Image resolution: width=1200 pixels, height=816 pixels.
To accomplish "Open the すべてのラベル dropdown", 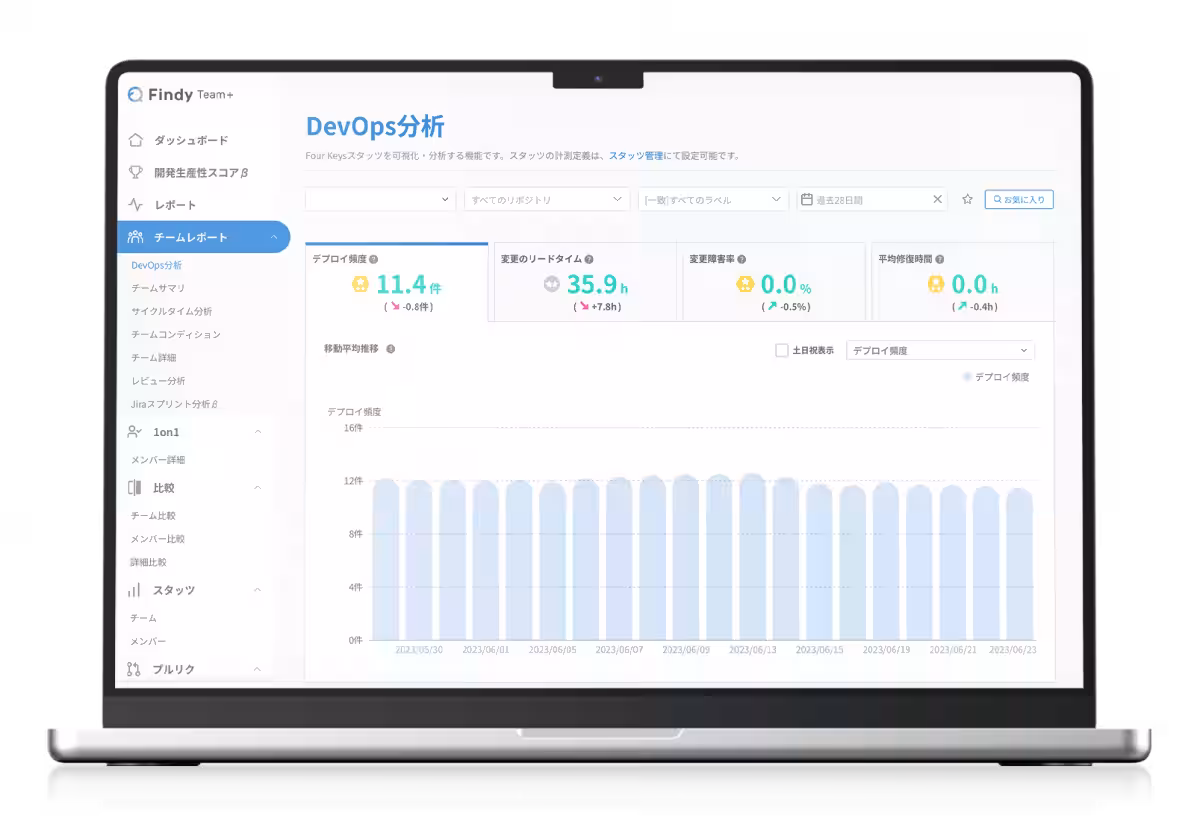I will (713, 200).
